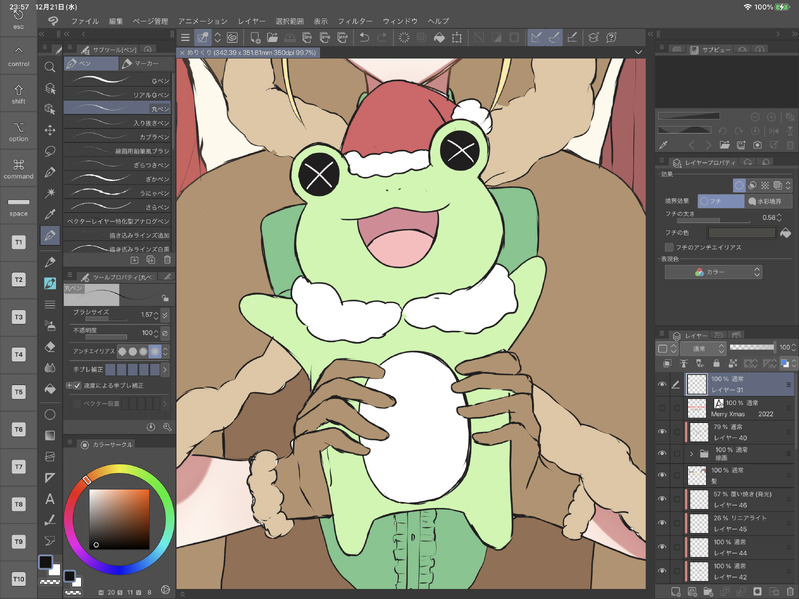
Task: Switch to the マーカー sub tool tab
Action: point(145,64)
